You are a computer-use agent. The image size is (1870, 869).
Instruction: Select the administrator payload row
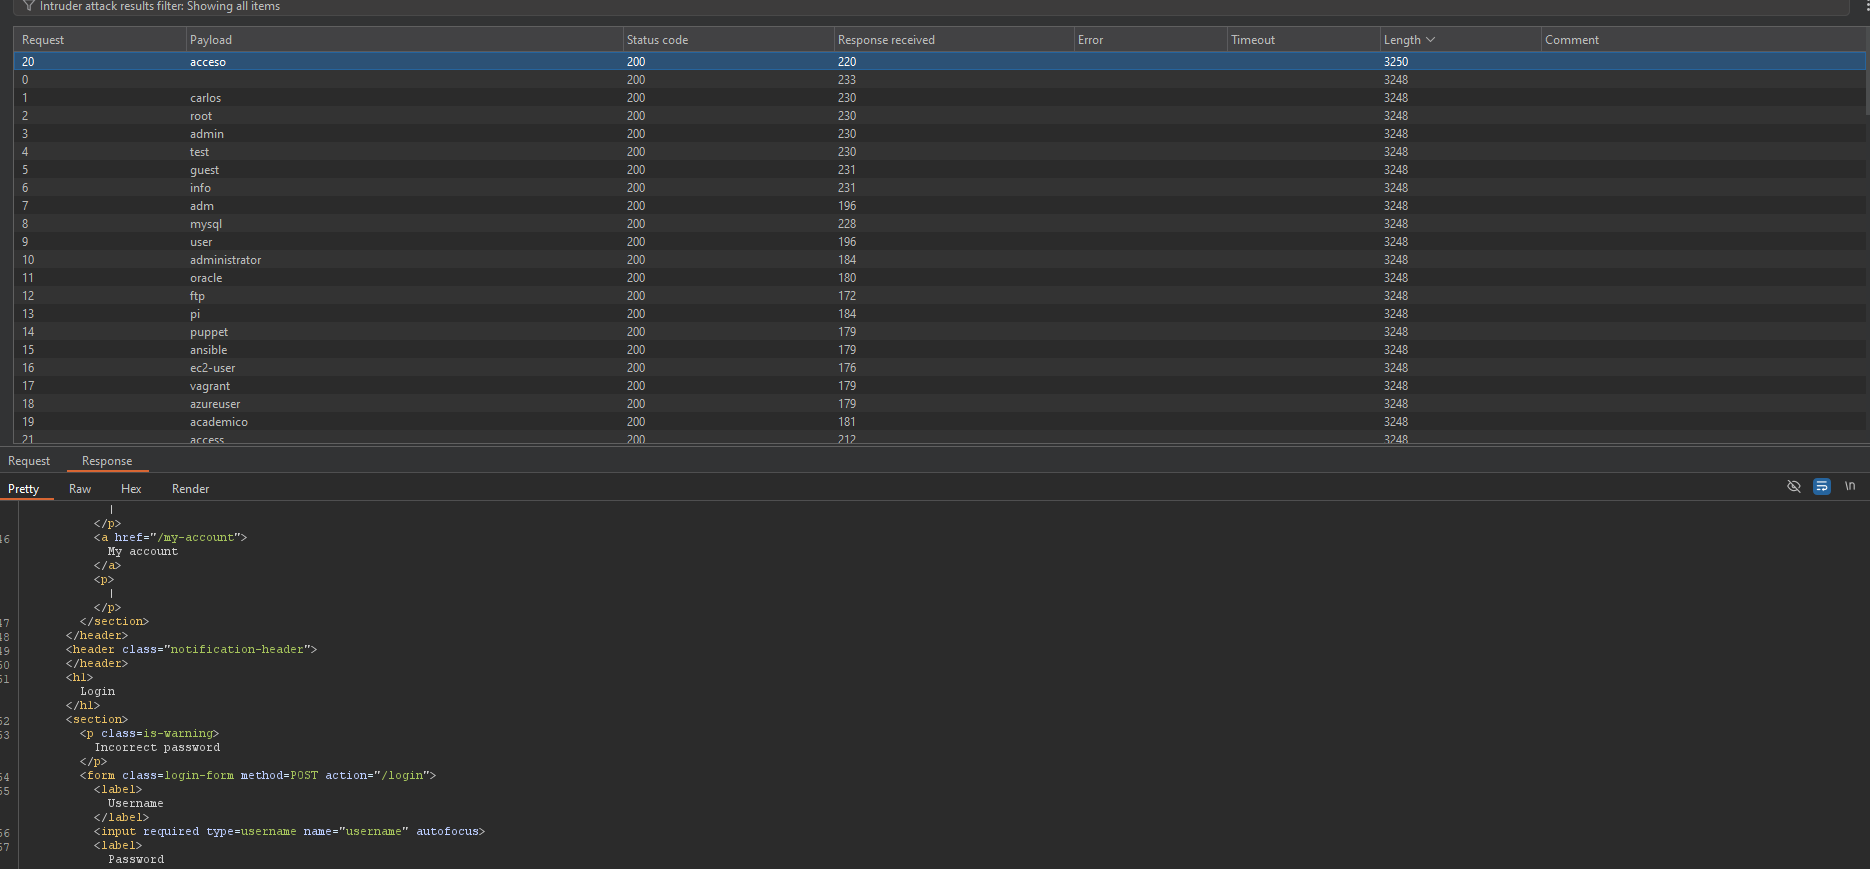[226, 260]
